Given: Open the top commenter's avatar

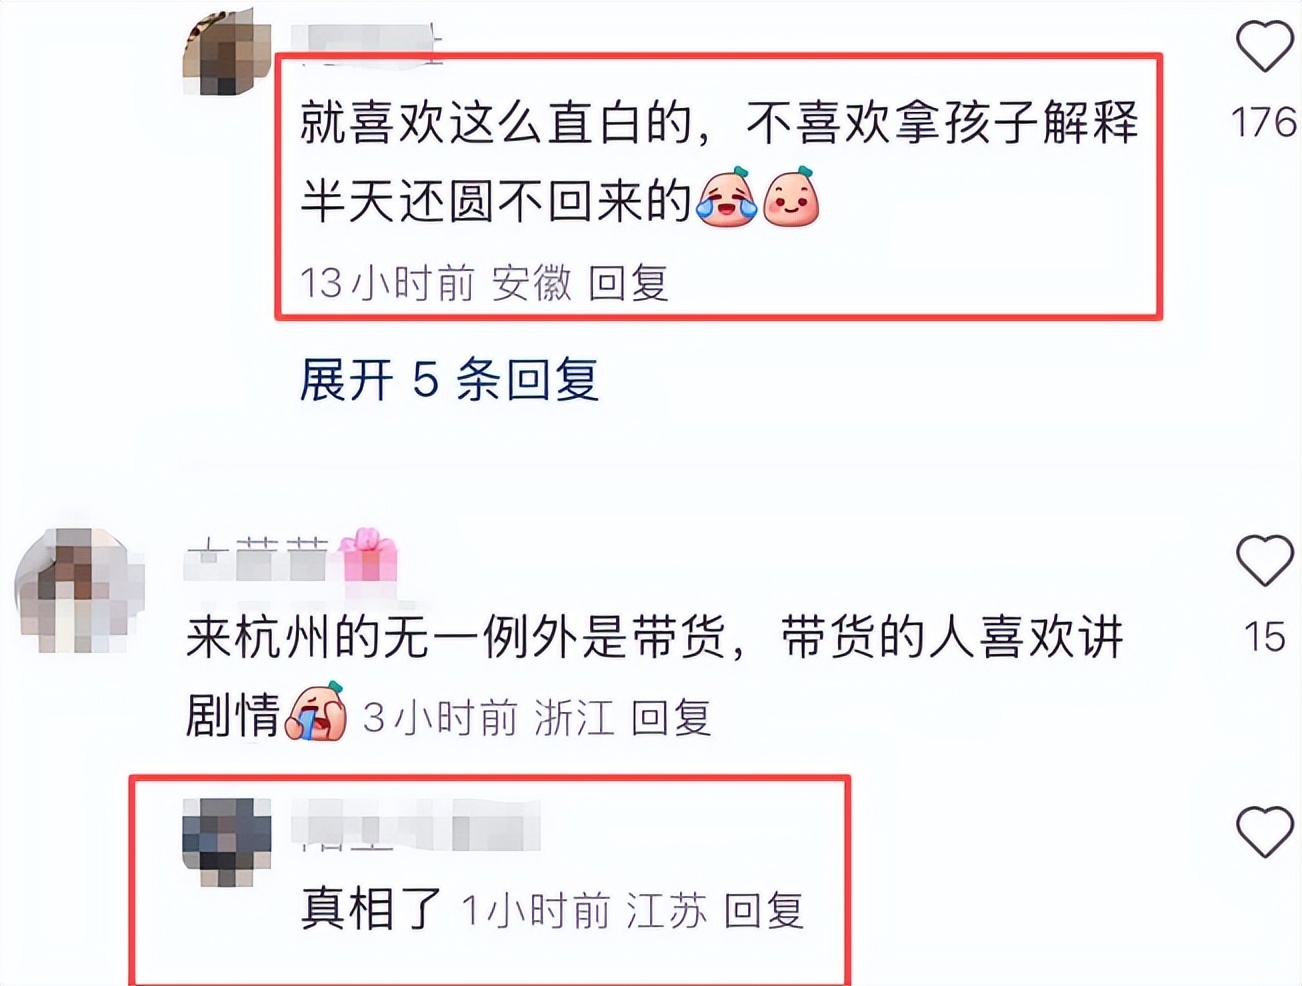Looking at the screenshot, I should coord(227,52).
